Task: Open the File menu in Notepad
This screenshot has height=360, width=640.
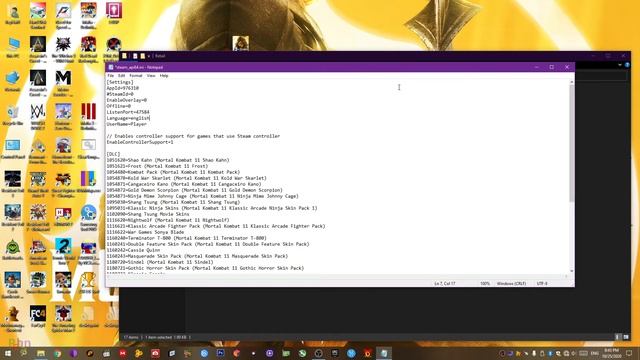Action: pos(111,76)
